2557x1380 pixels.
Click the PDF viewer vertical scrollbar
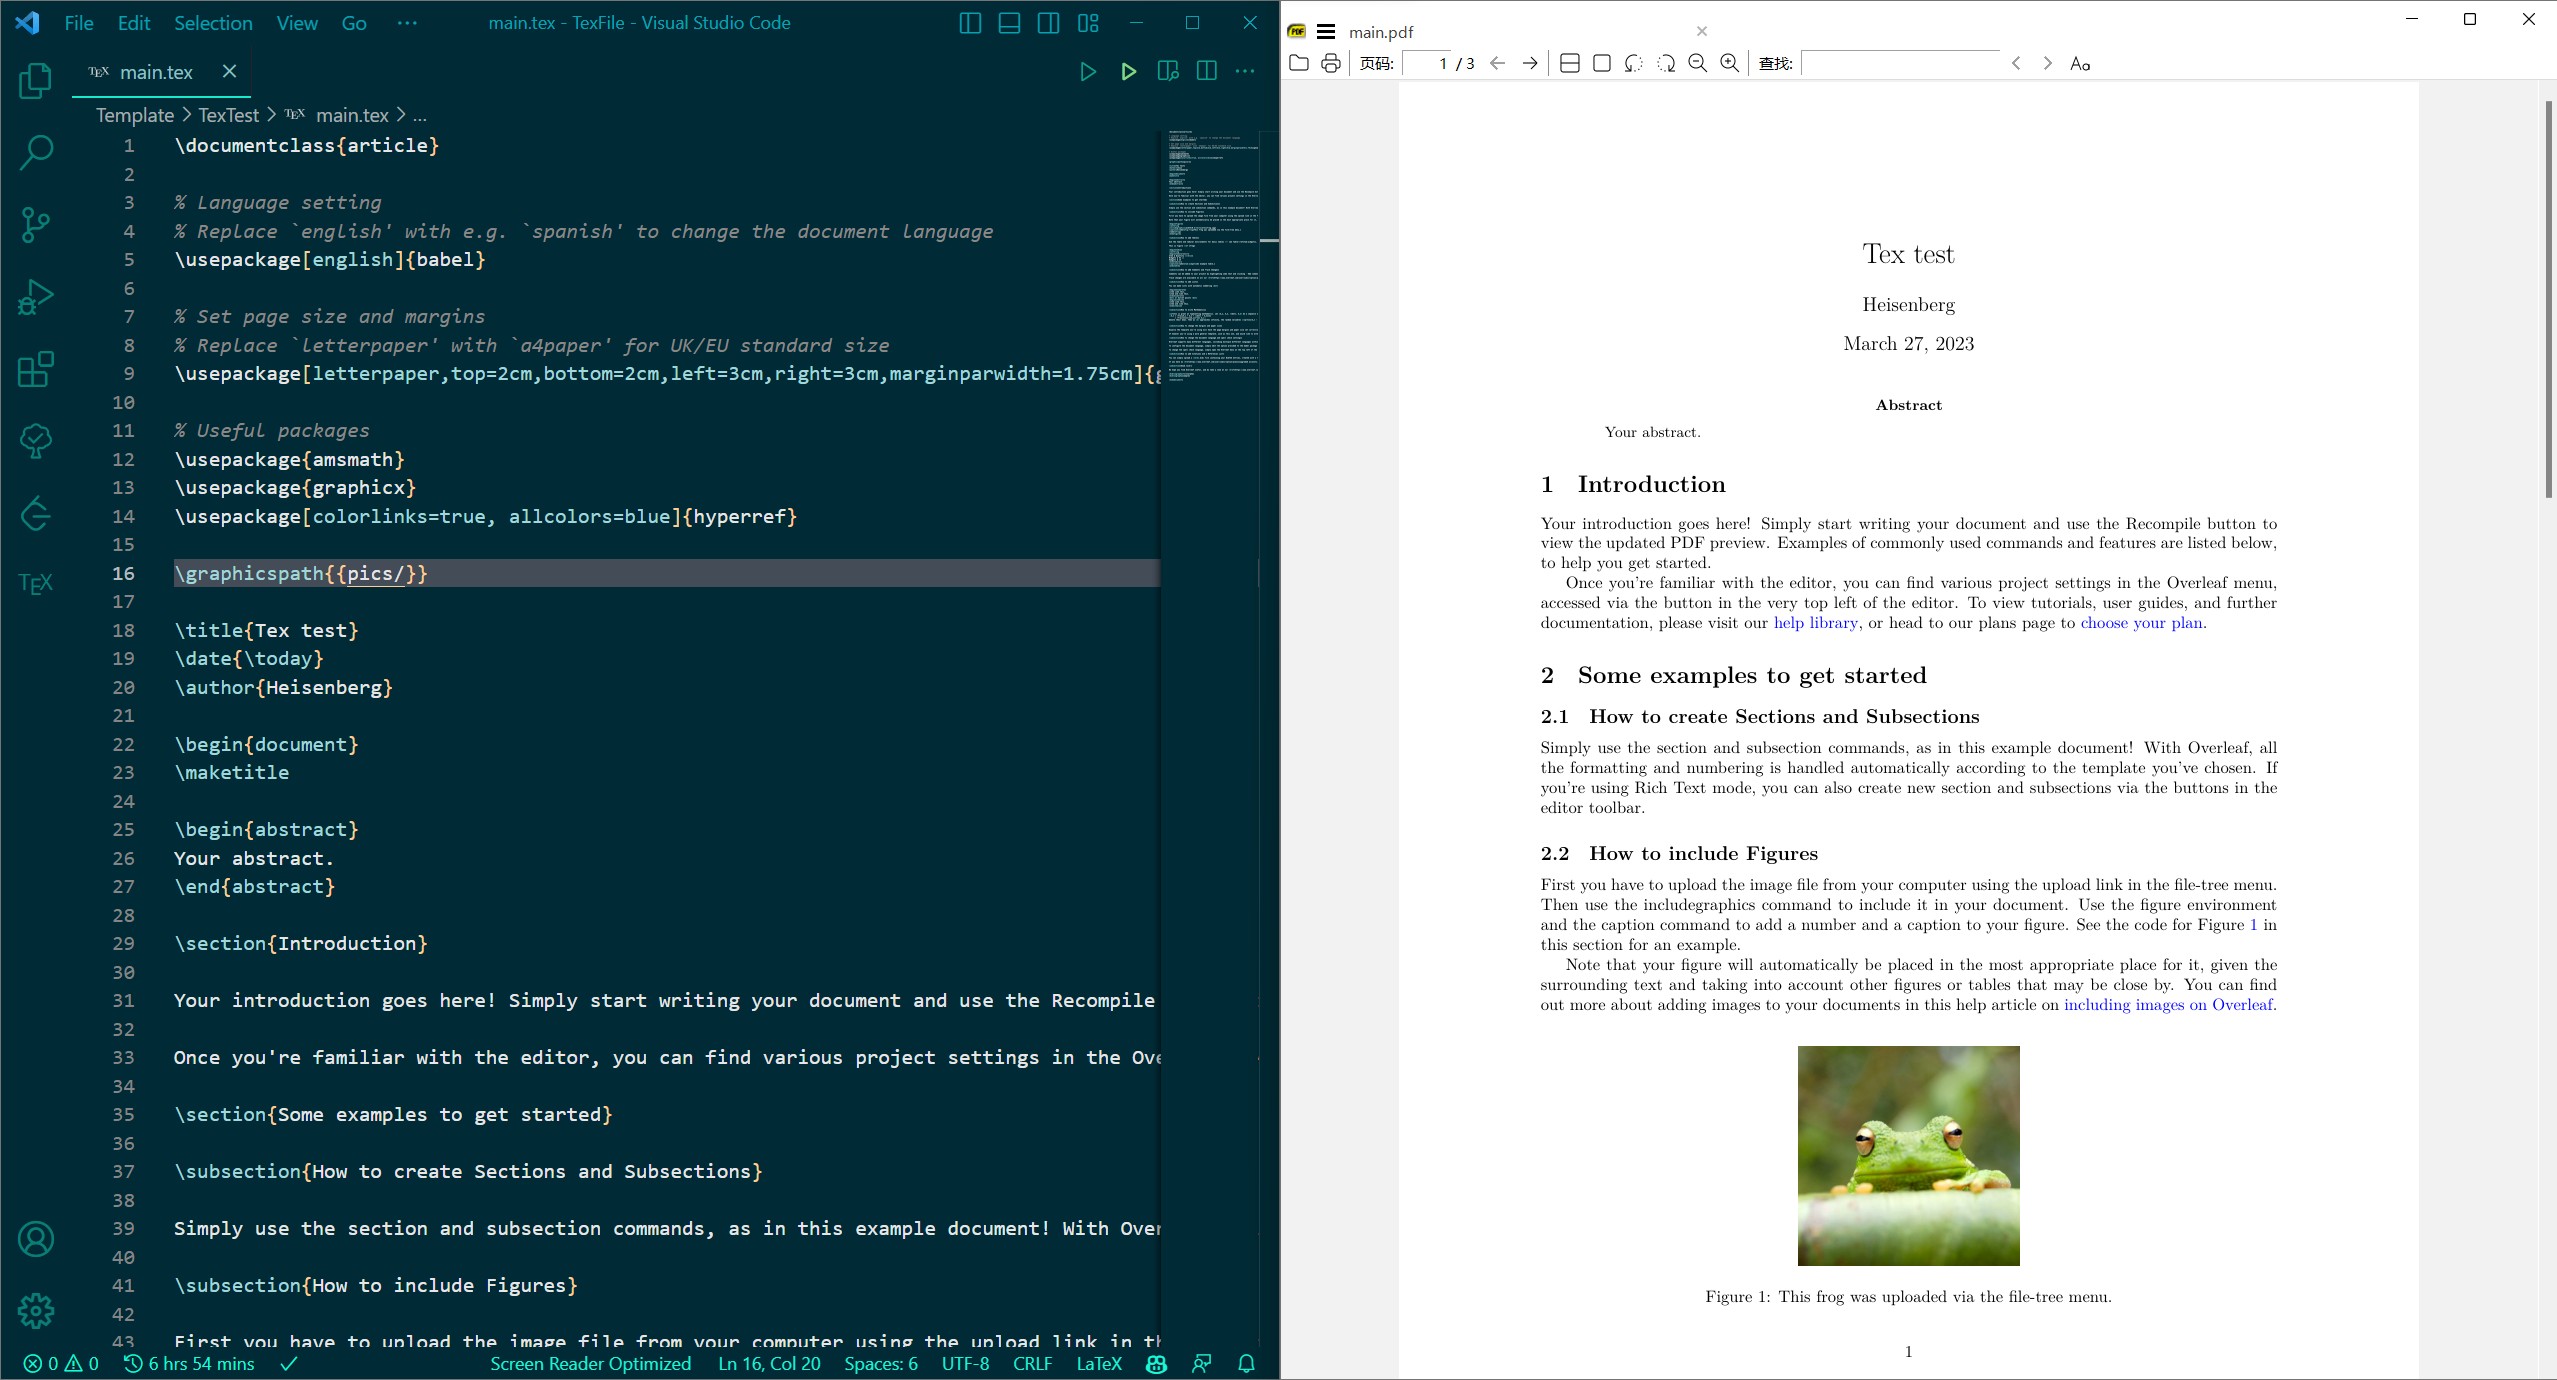tap(2548, 300)
